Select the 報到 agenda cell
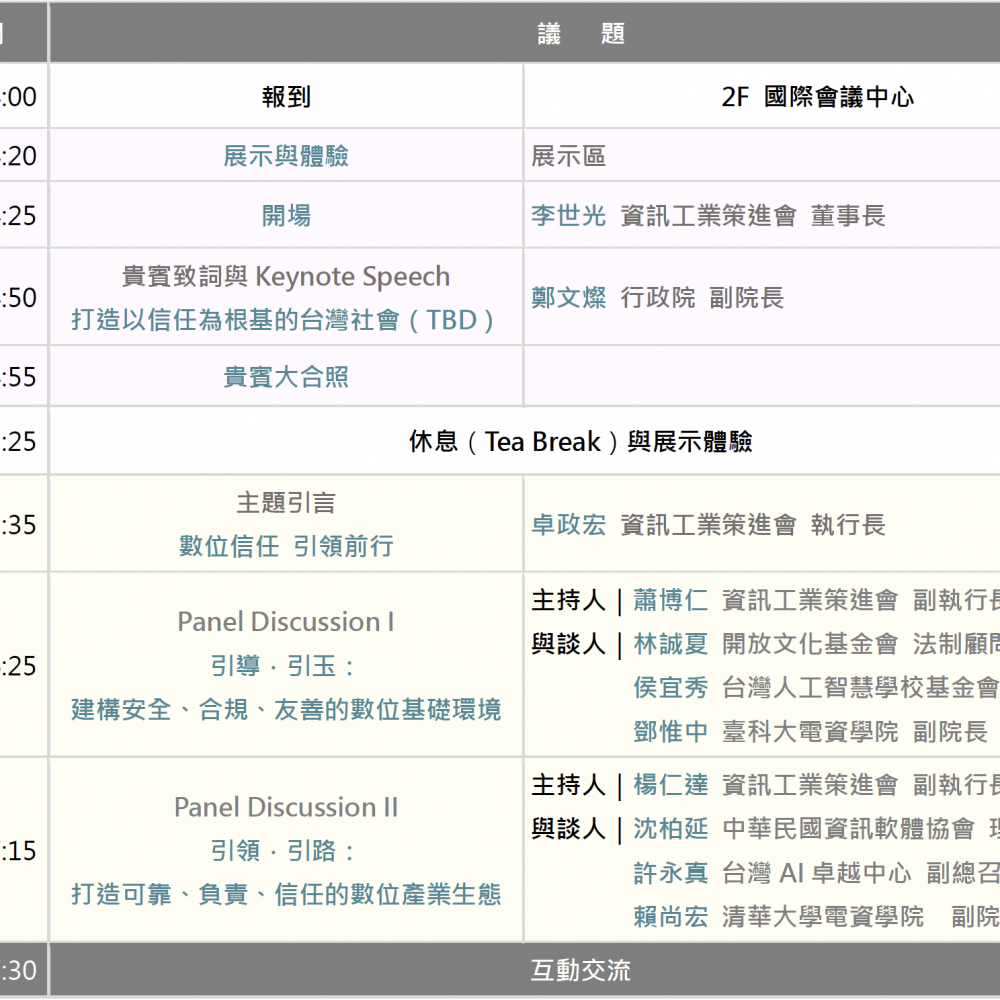Image resolution: width=1000 pixels, height=1000 pixels. pyautogui.click(x=286, y=97)
